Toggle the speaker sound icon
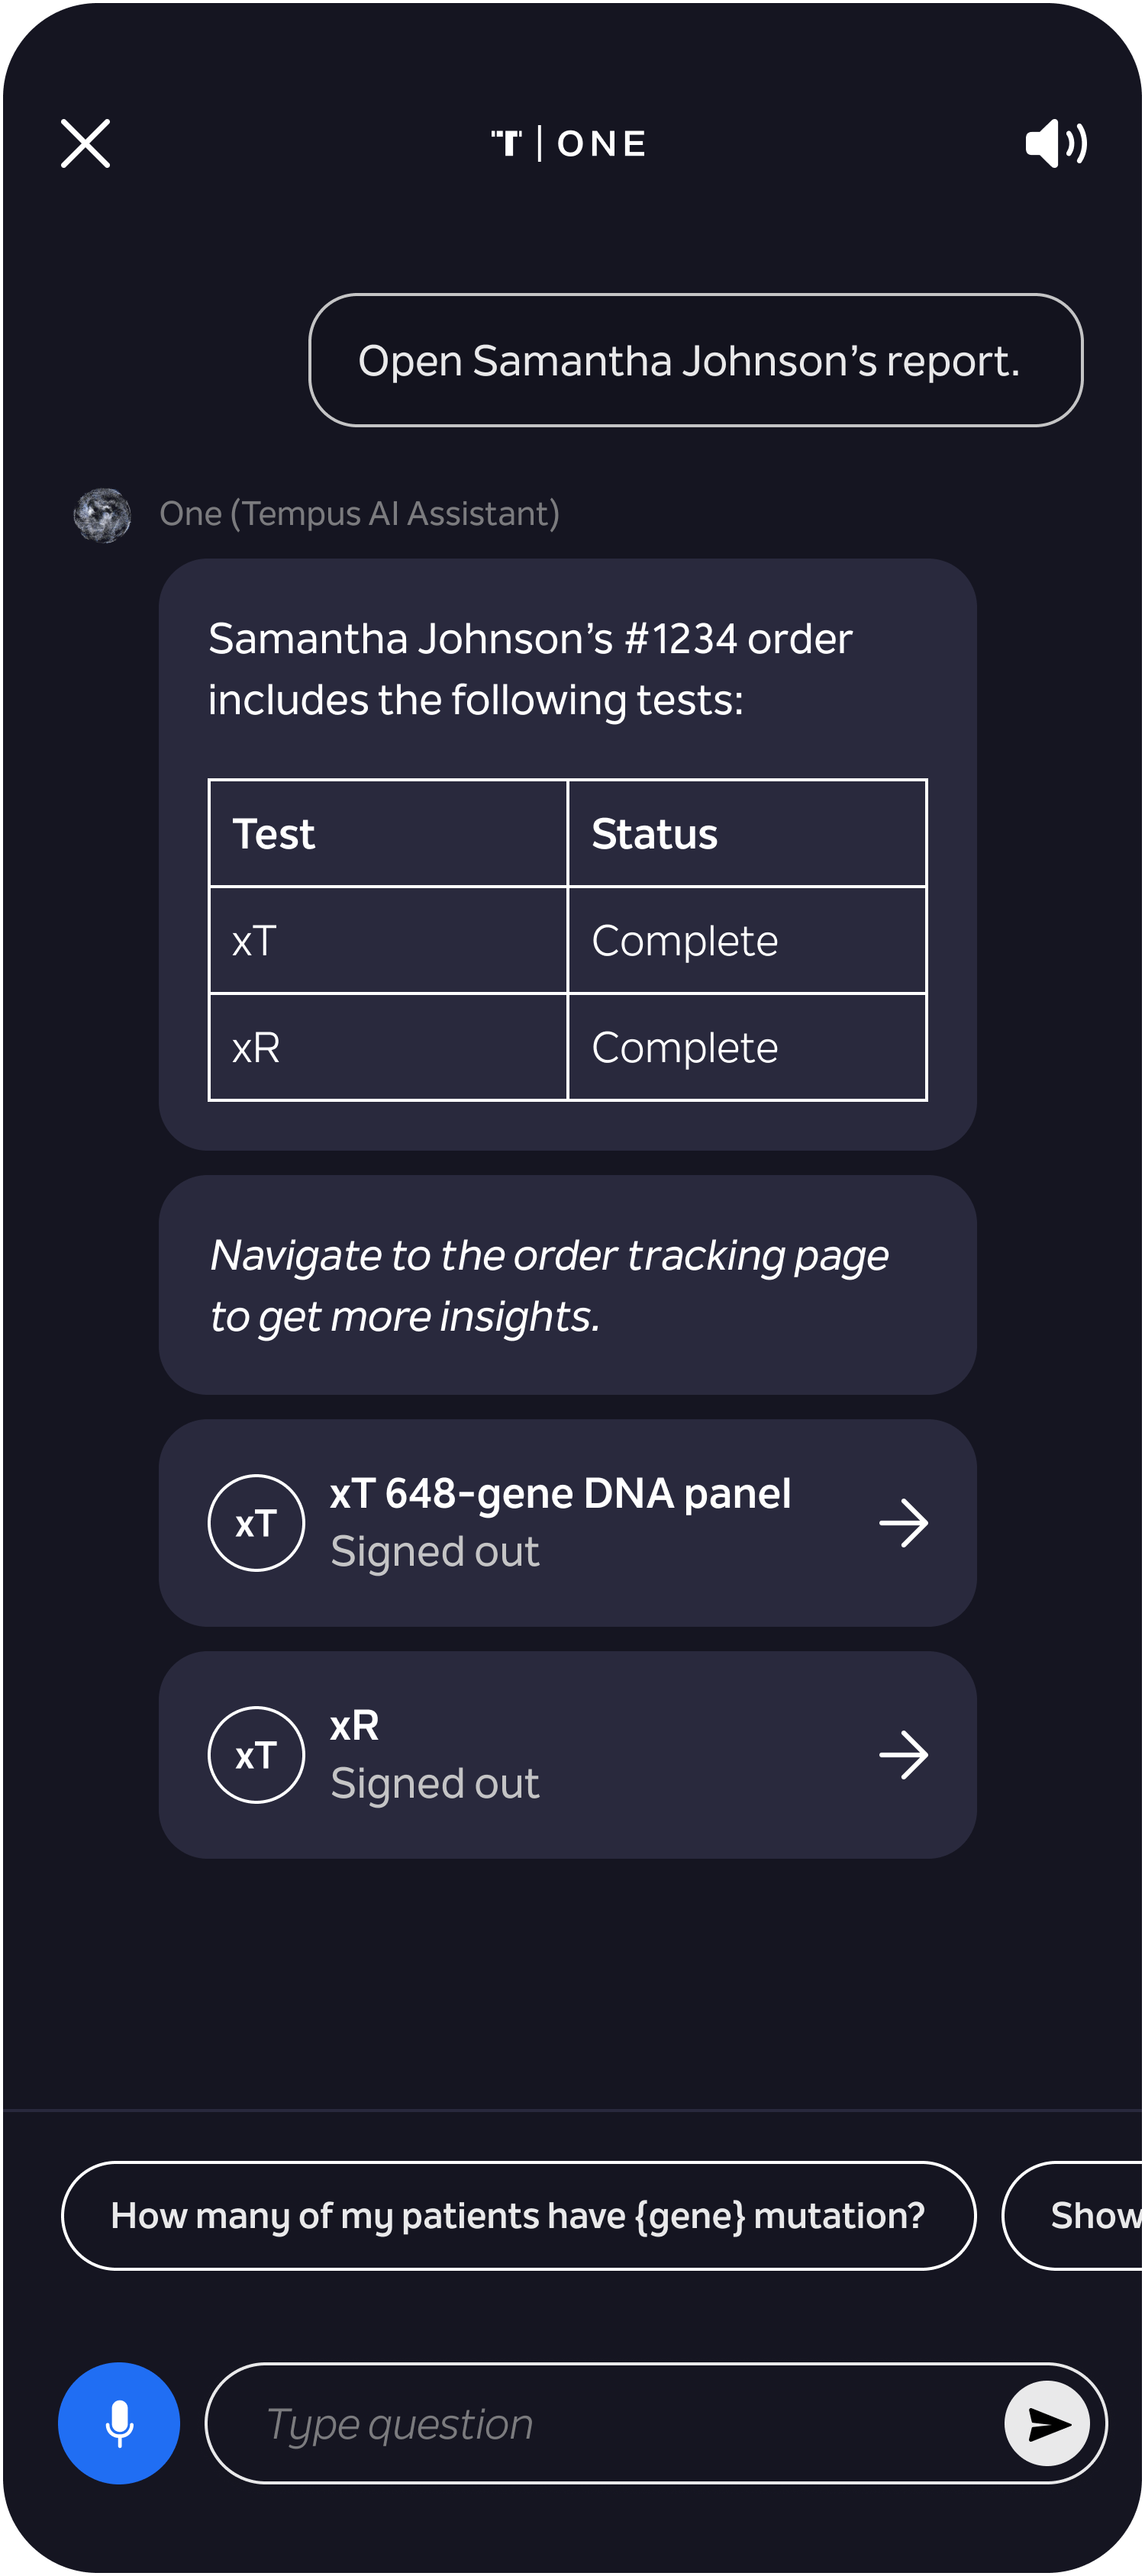 (1056, 143)
